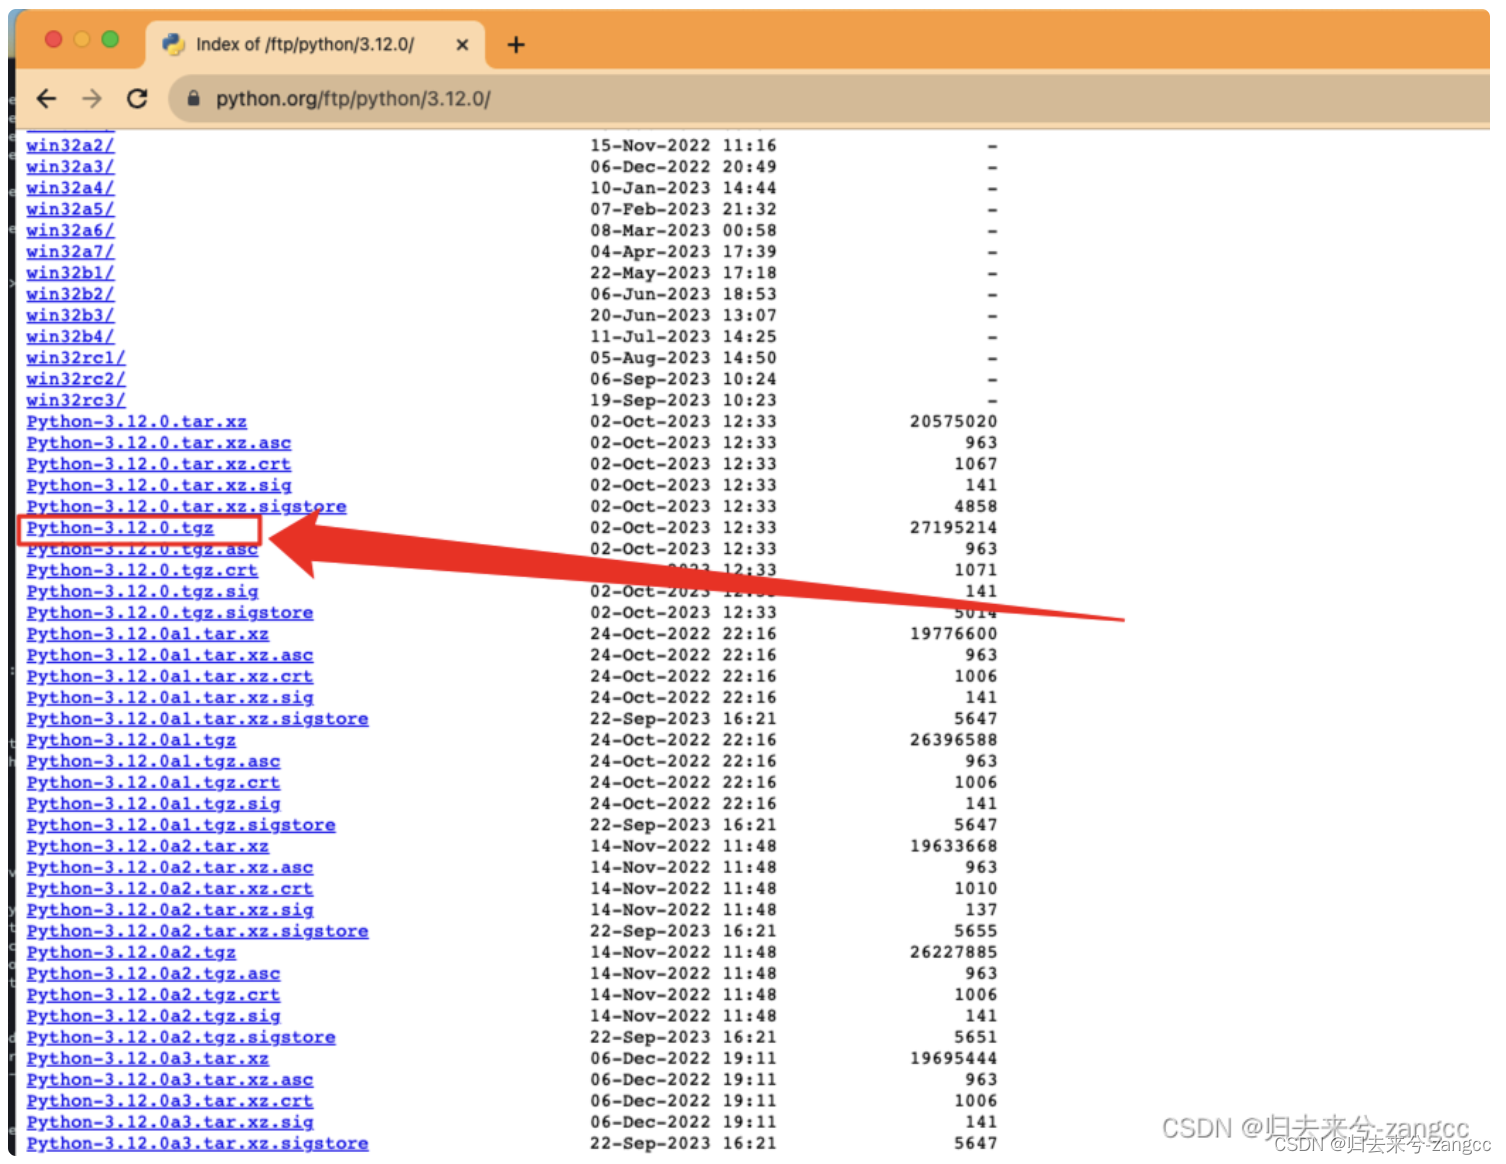Download the Python-3.12.0.tgz file

coord(120,528)
